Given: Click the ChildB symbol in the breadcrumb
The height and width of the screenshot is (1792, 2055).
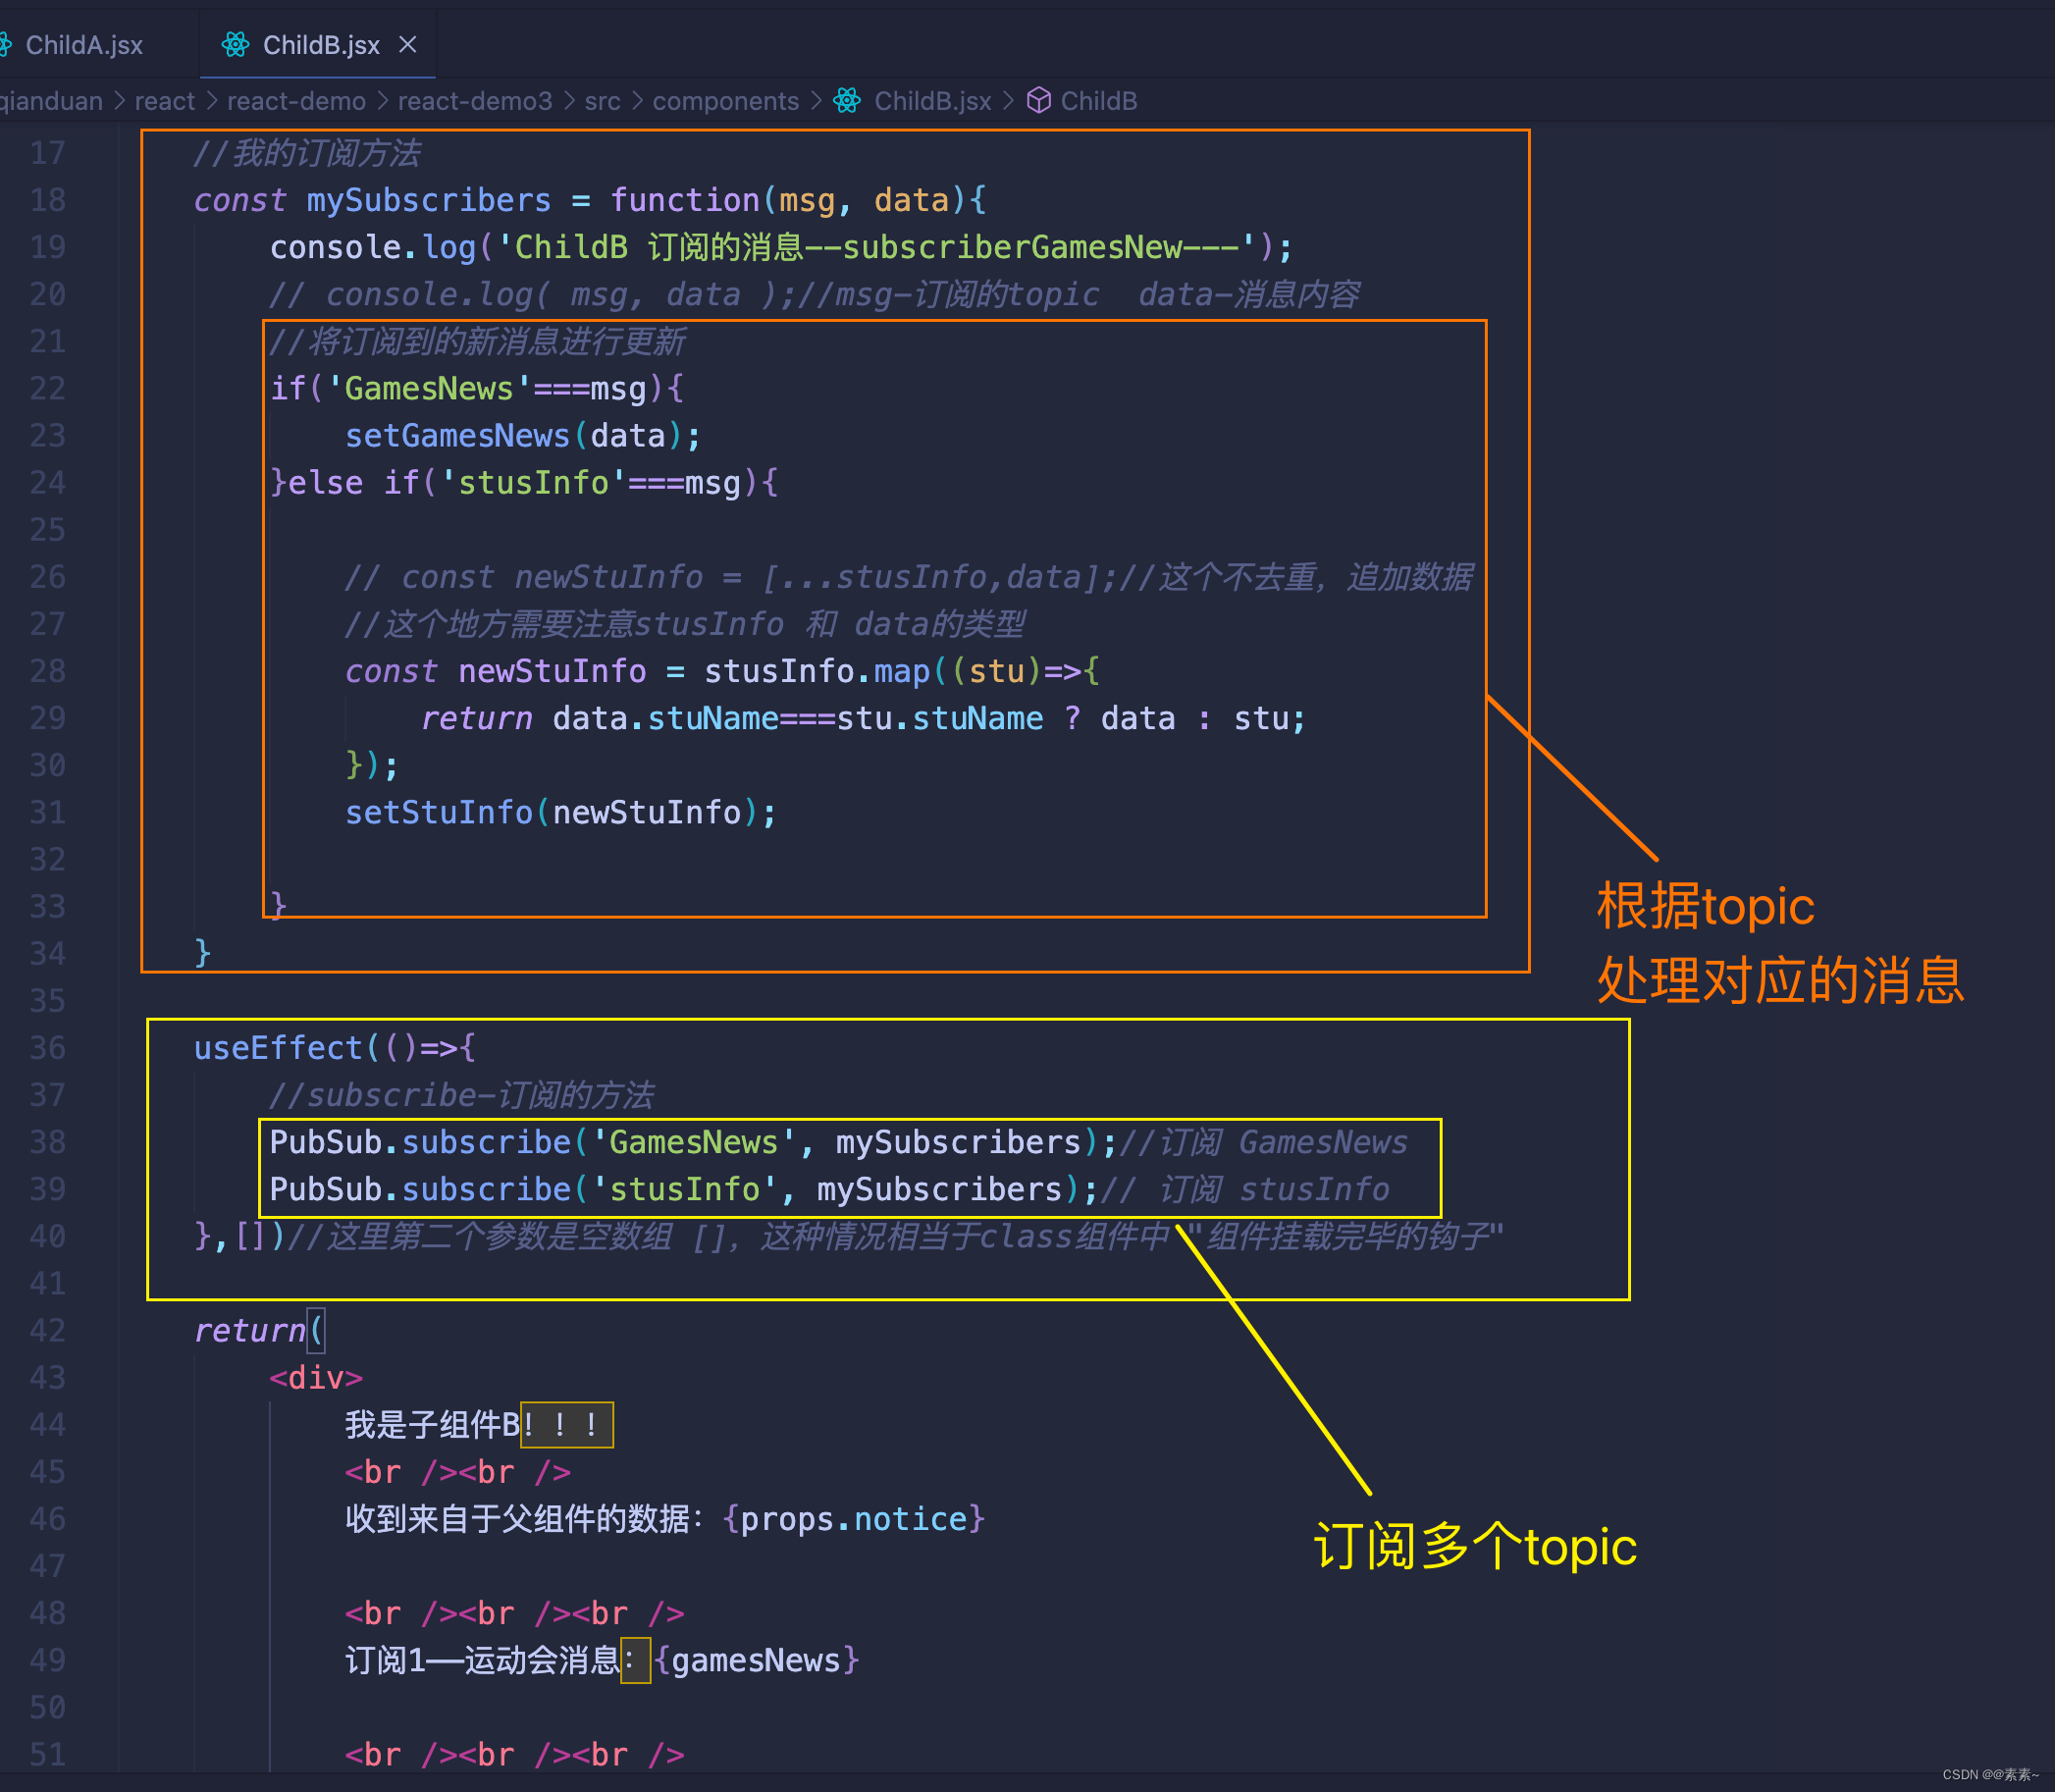Looking at the screenshot, I should tap(1098, 101).
